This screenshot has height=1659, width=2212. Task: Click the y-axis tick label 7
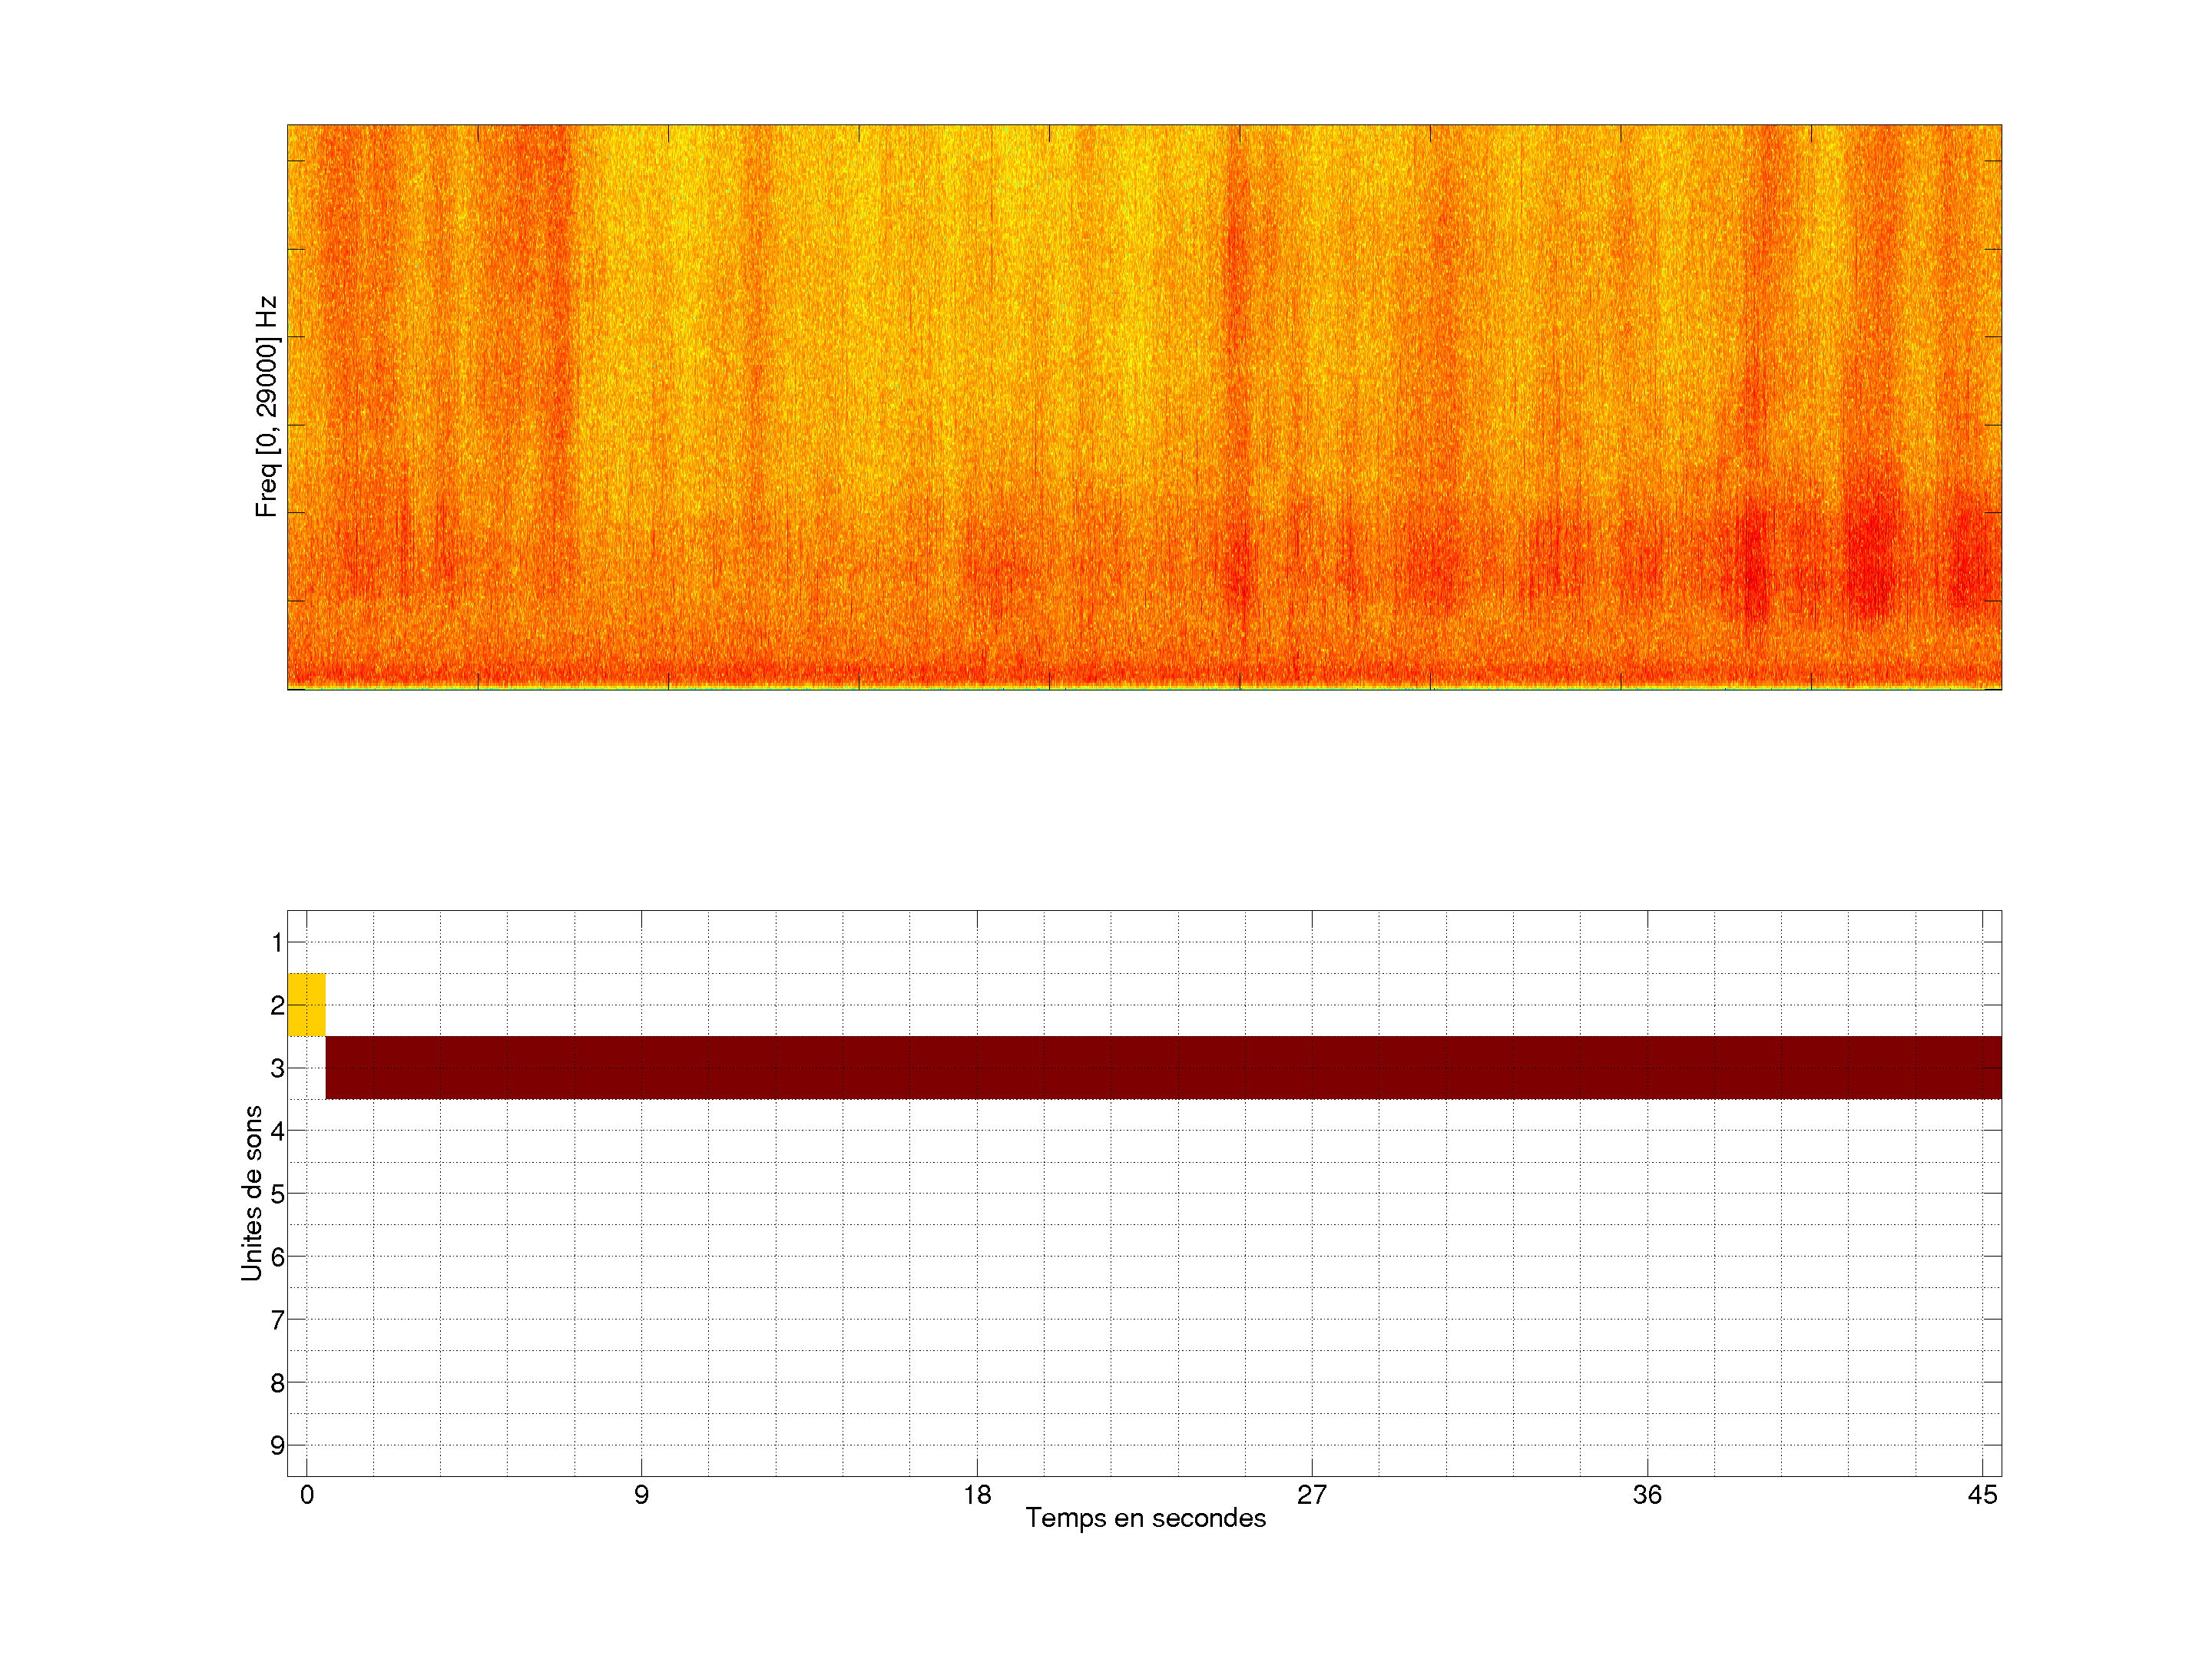[x=277, y=1320]
